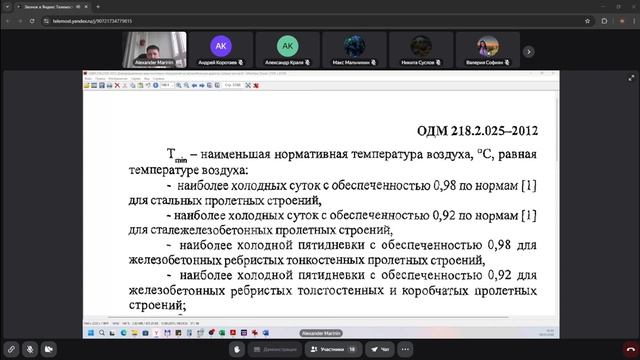640x360 pixels.
Task: Select Макс Малынкин participant tile
Action: pos(354,50)
